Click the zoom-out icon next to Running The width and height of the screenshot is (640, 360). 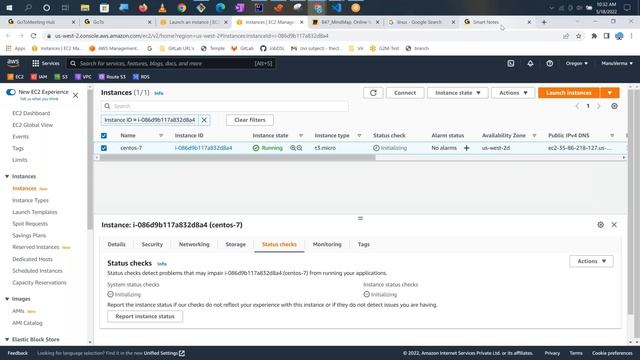[300, 148]
